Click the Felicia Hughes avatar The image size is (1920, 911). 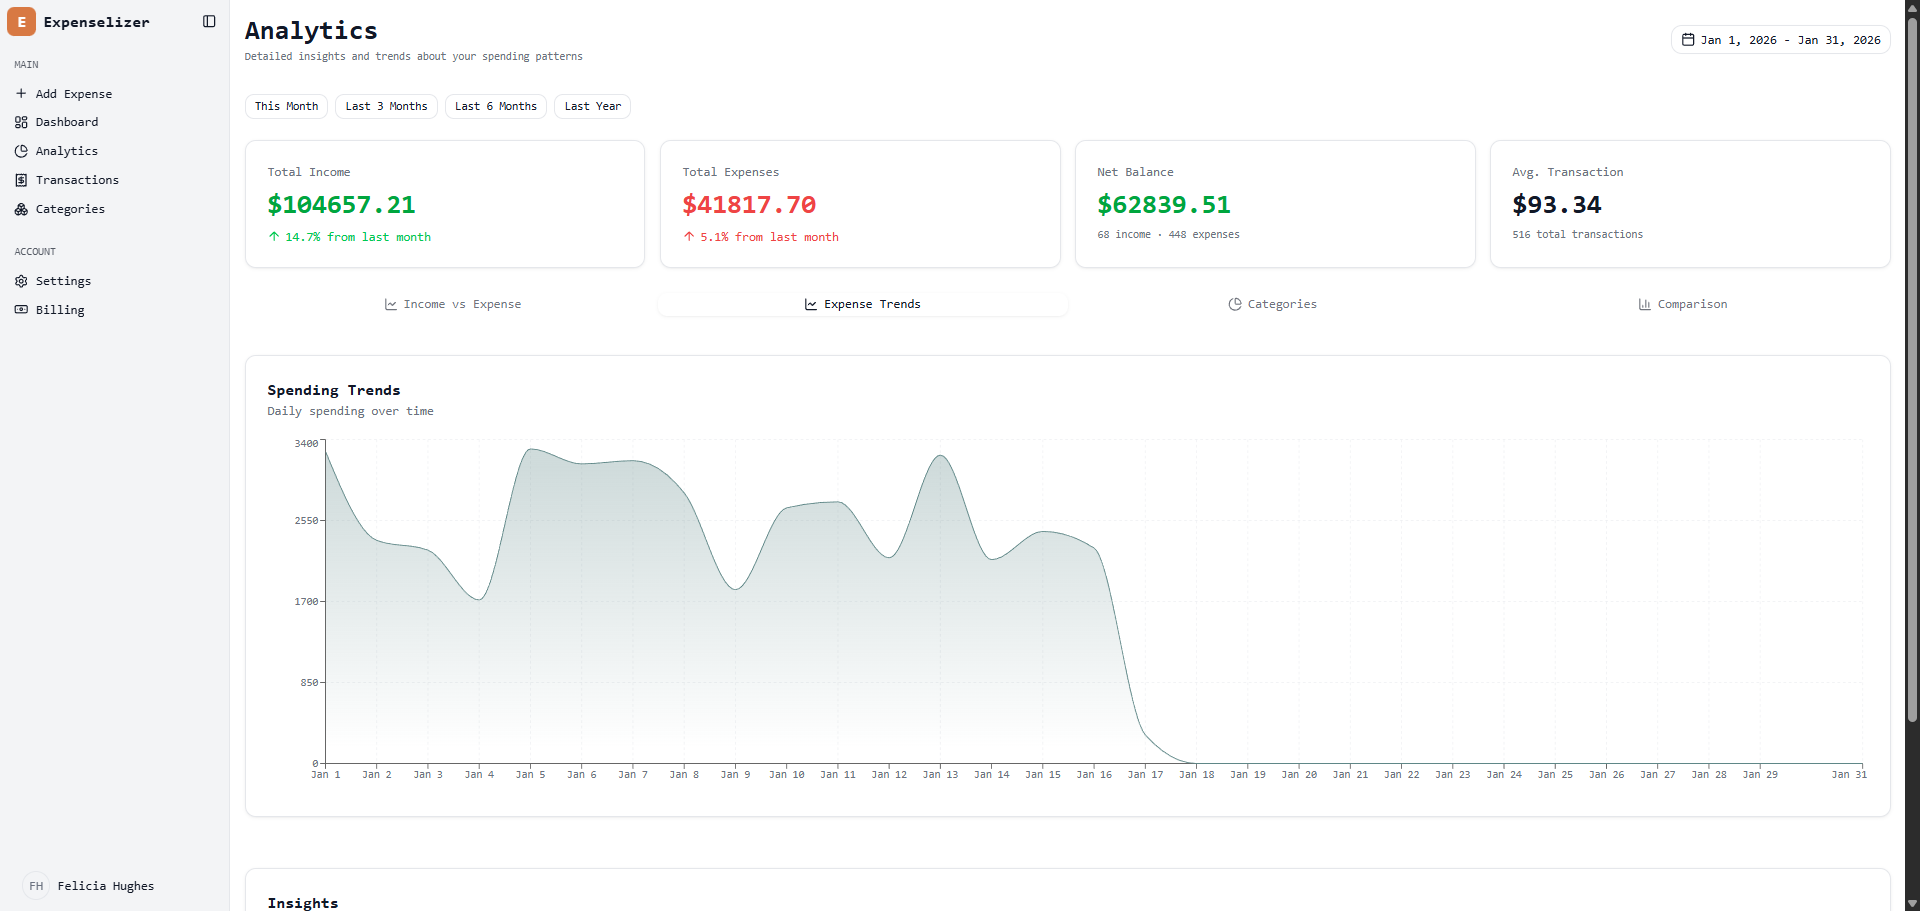tap(36, 886)
